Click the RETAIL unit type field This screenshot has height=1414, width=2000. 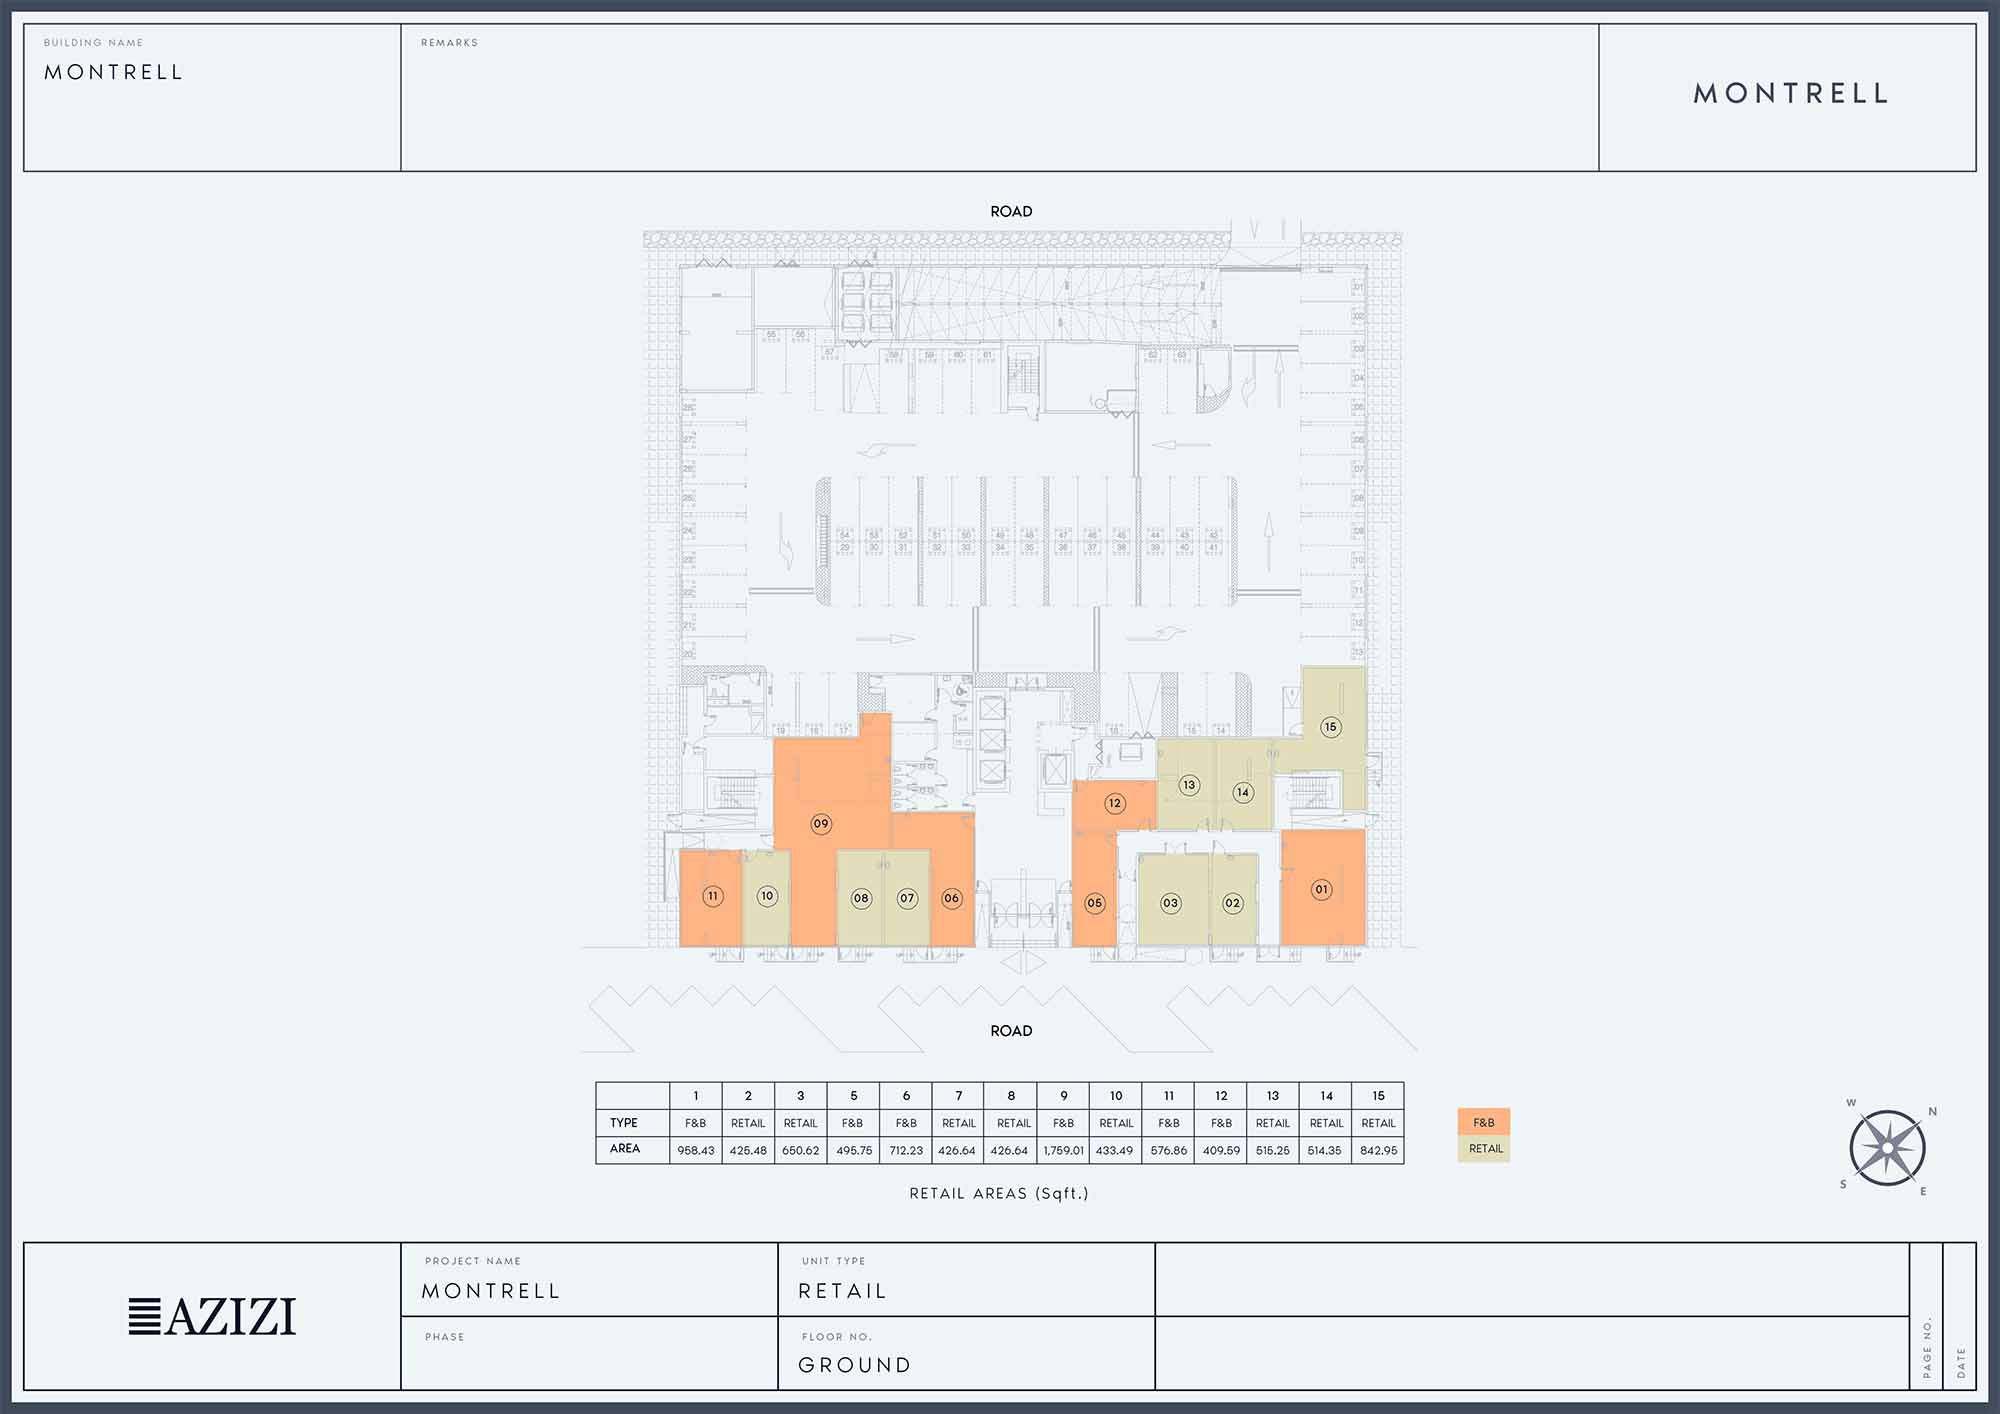pos(843,1291)
